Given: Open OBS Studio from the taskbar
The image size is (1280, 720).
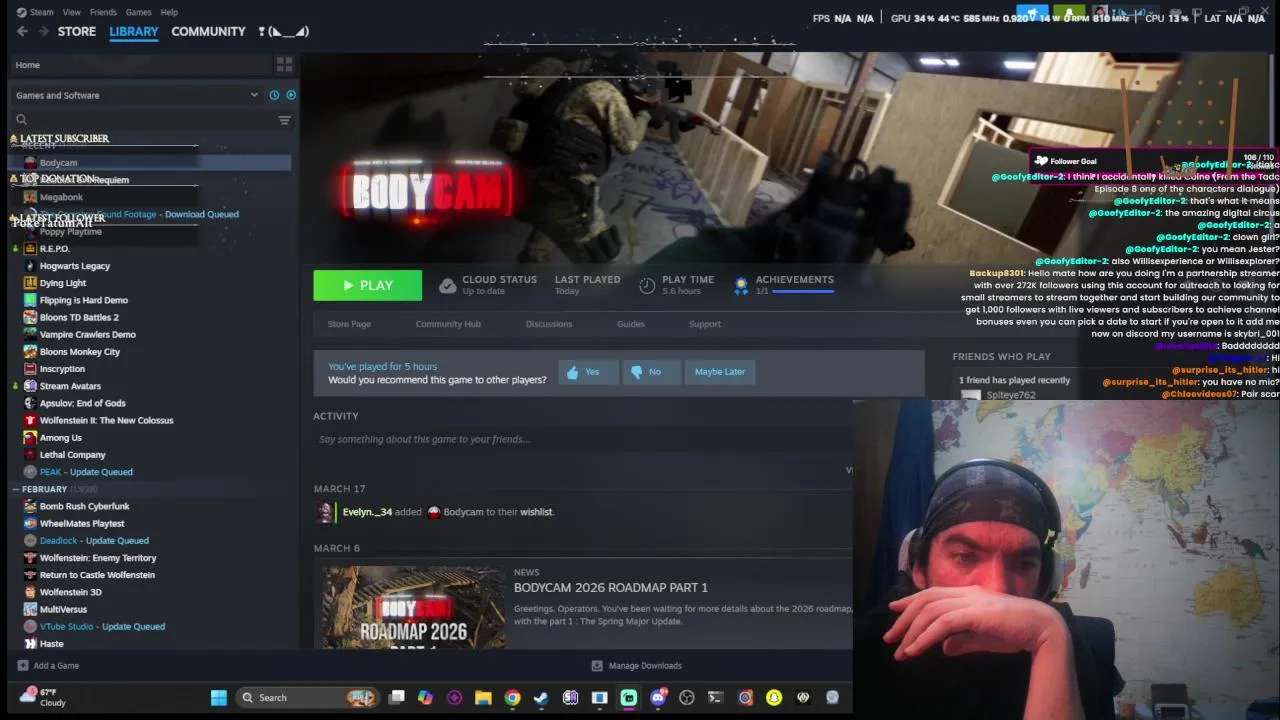Looking at the screenshot, I should pyautogui.click(x=687, y=698).
